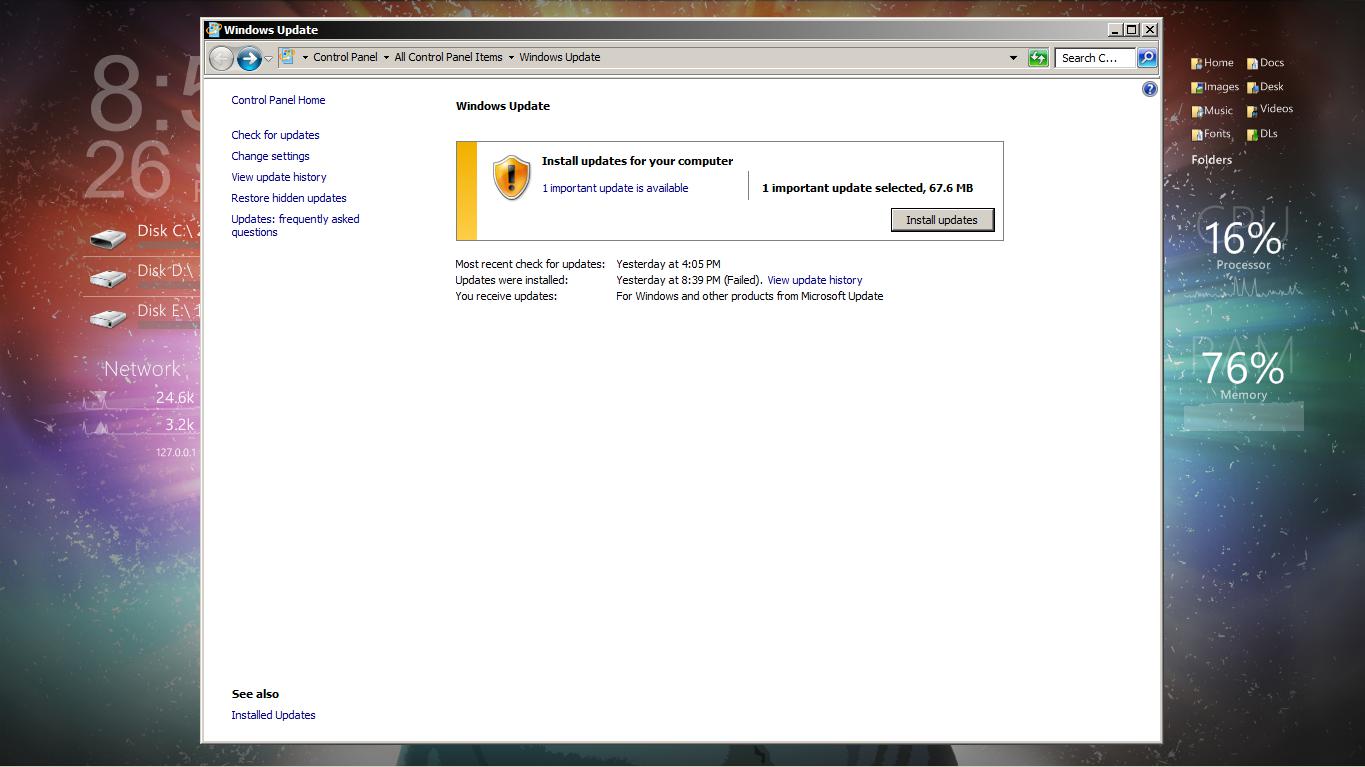The width and height of the screenshot is (1365, 767).
Task: Select All Control Panel Items breadcrumb
Action: (448, 57)
